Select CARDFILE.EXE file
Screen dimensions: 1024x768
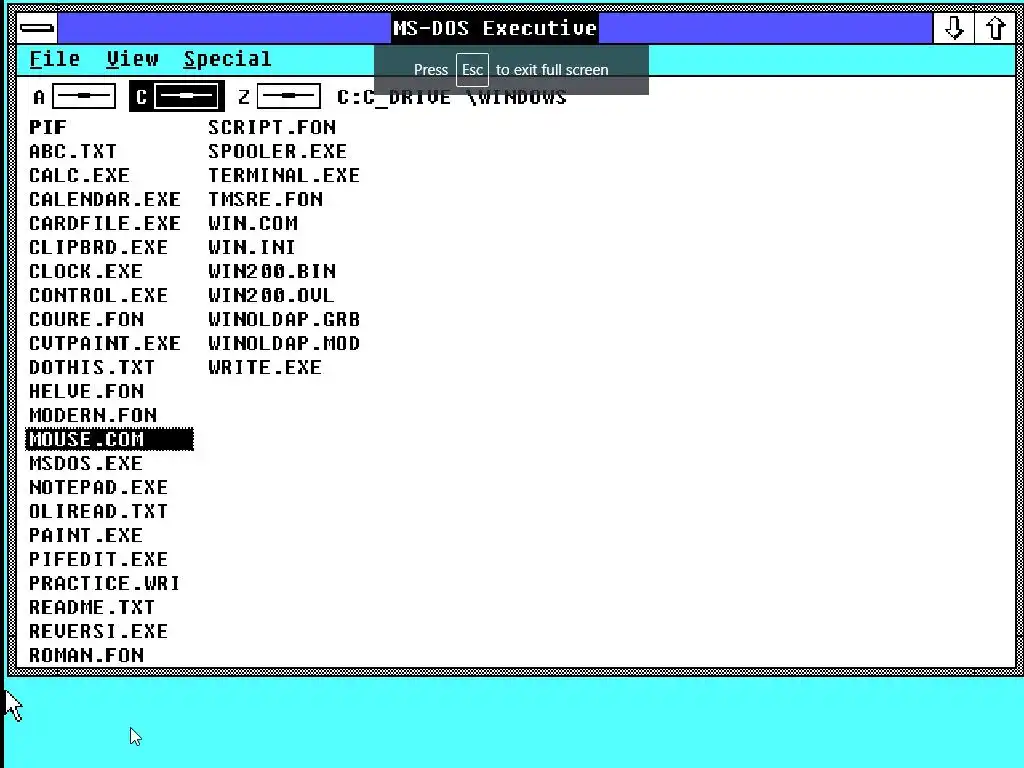coord(104,223)
